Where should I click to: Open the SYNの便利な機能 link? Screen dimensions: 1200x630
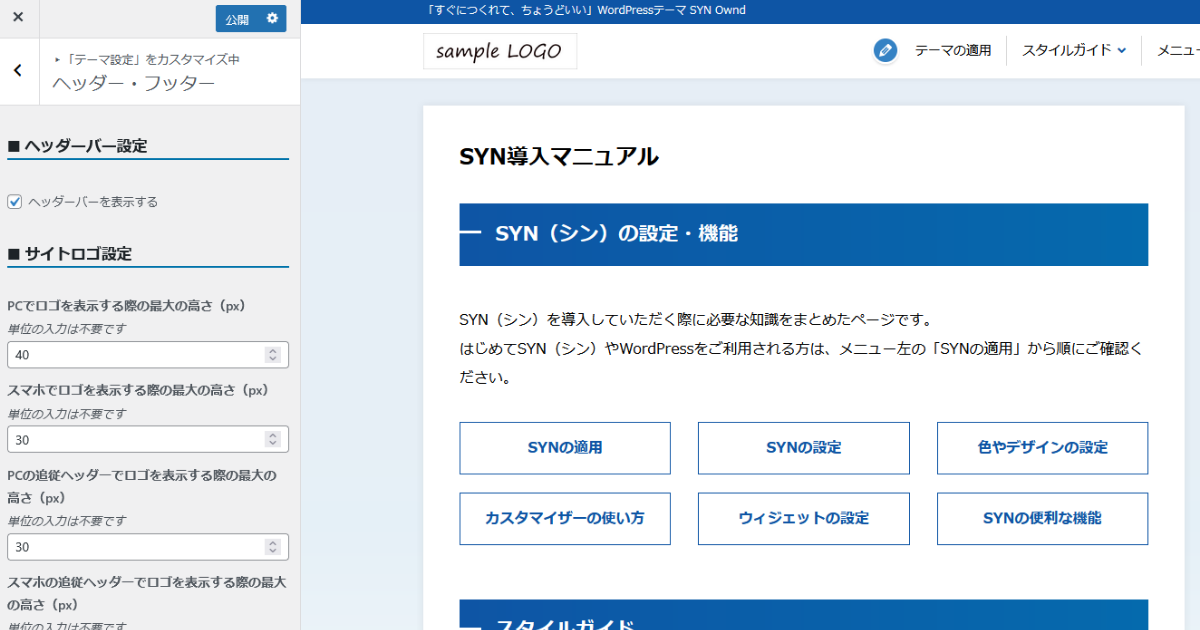point(1042,518)
